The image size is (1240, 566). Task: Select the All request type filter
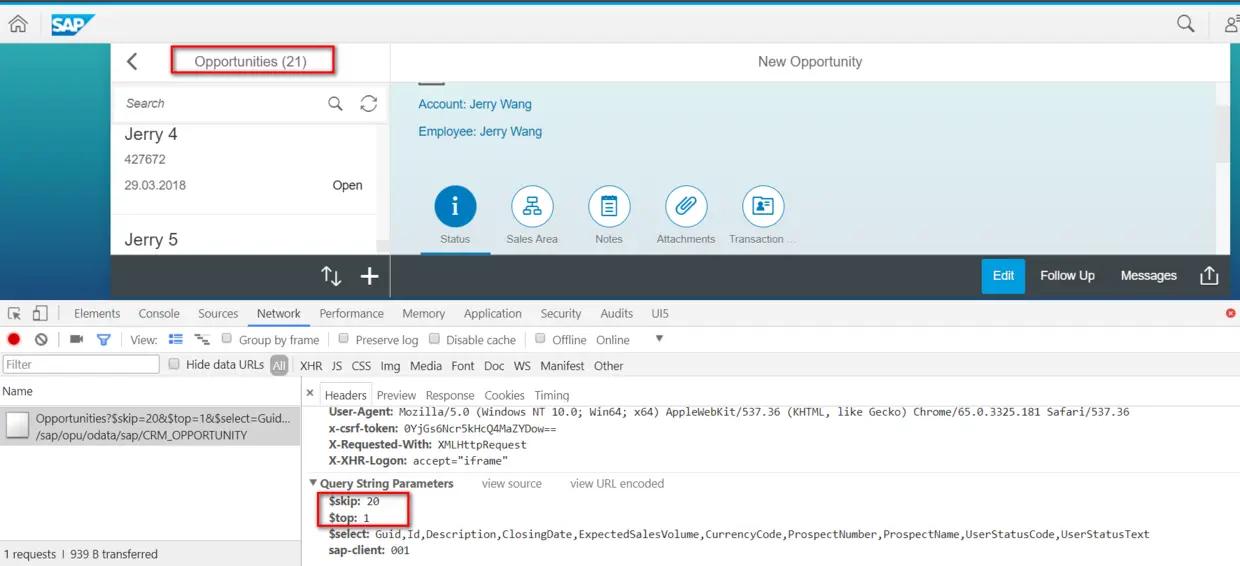[x=279, y=366]
